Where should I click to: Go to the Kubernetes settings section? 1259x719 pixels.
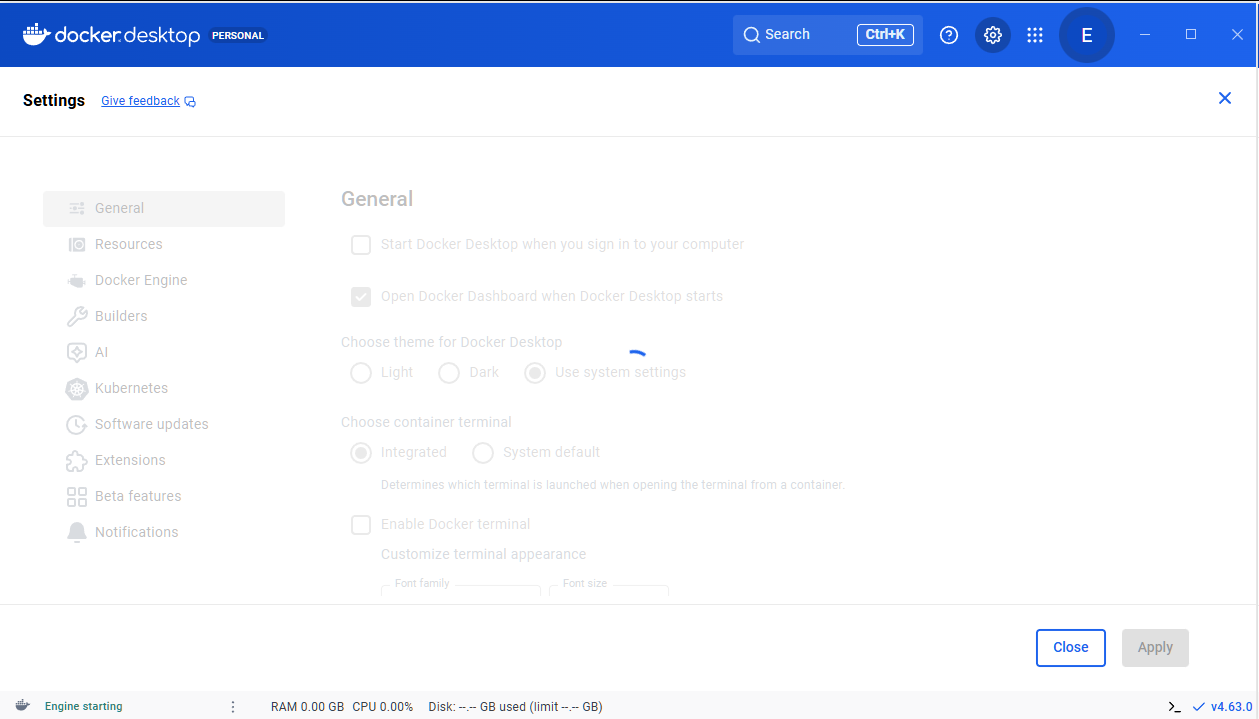[131, 388]
